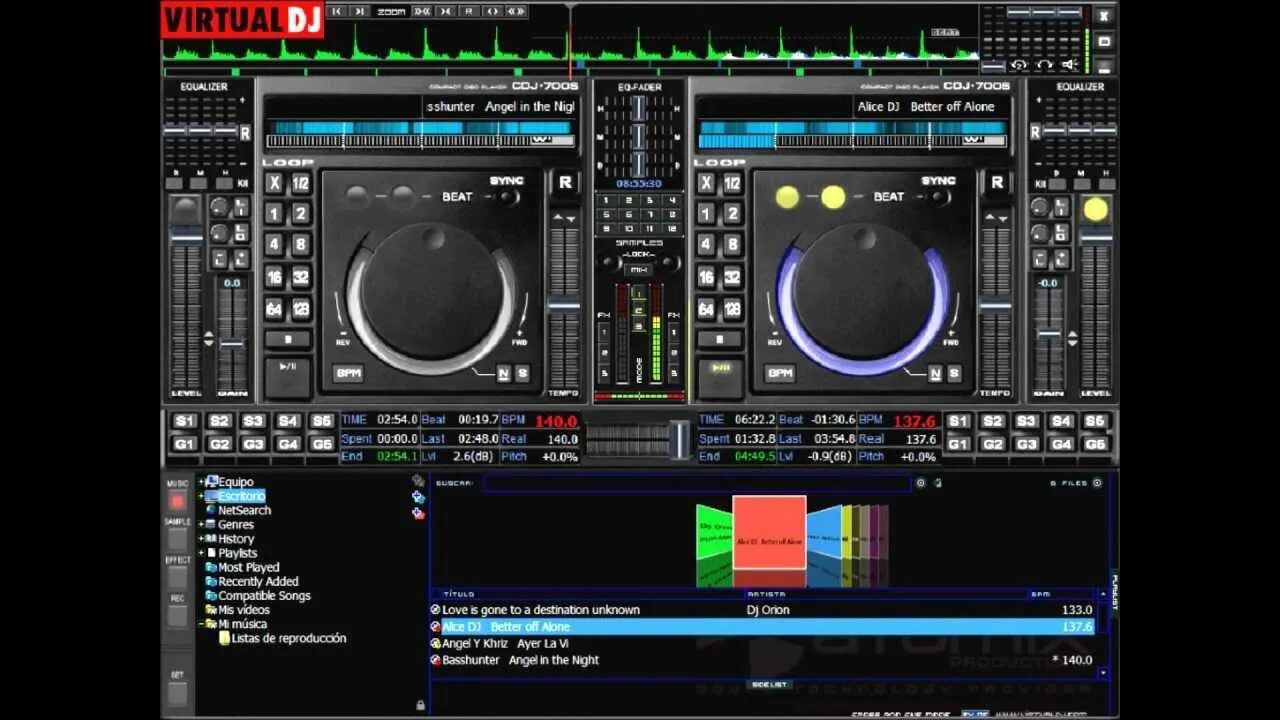Screen dimensions: 1280x720
Task: Expand the Escritorio tree node
Action: [x=201, y=496]
